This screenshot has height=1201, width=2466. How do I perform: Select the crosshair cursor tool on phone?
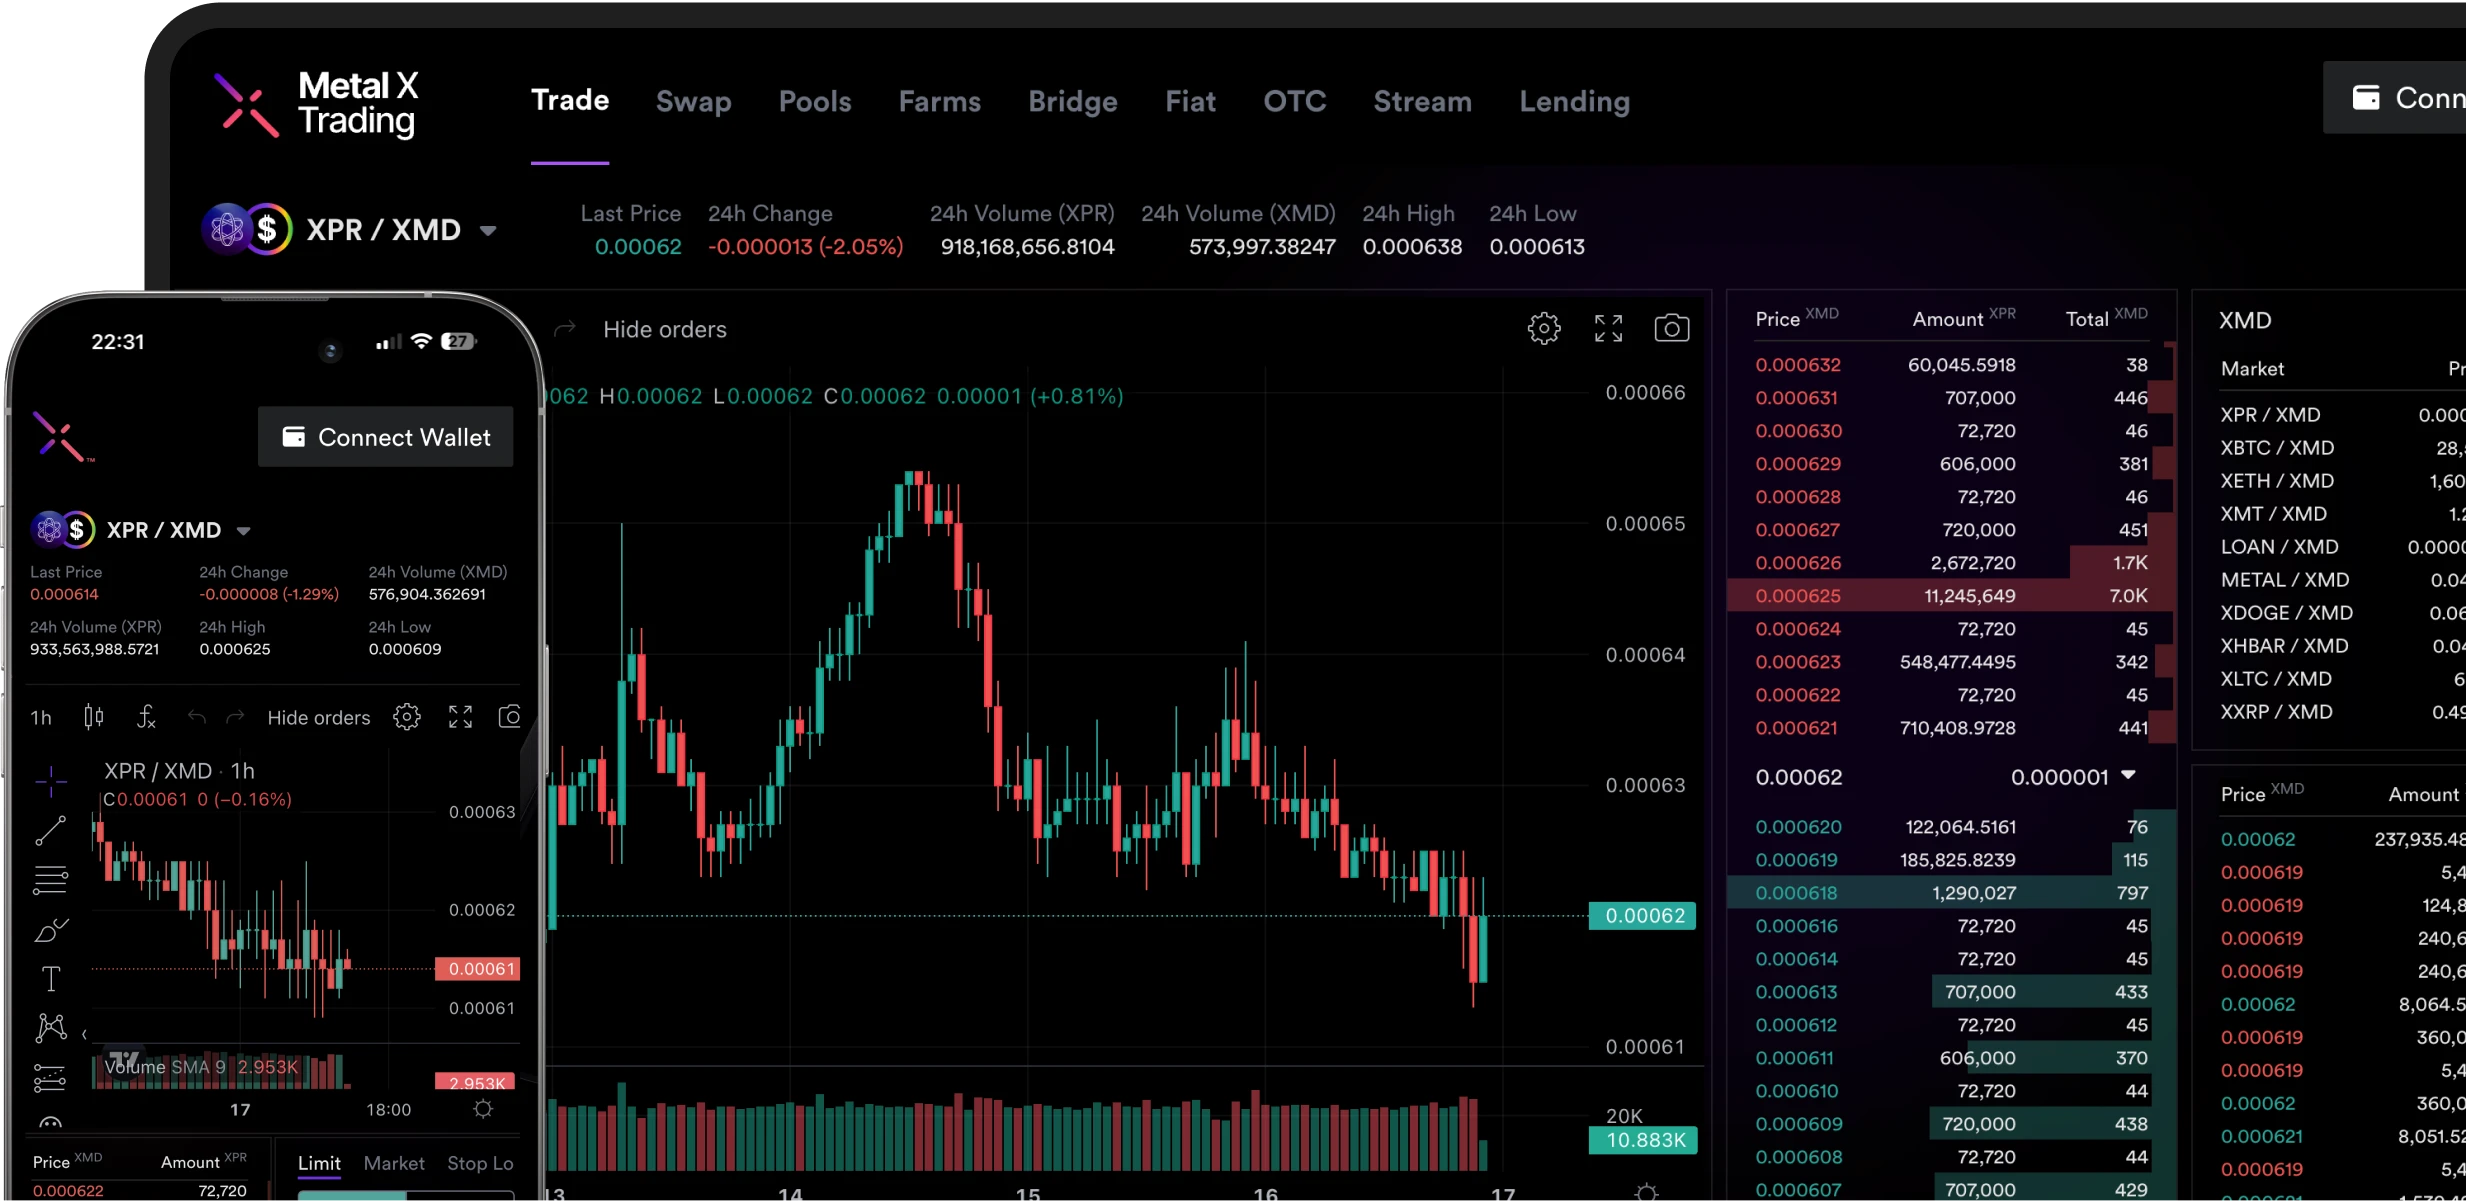(50, 781)
